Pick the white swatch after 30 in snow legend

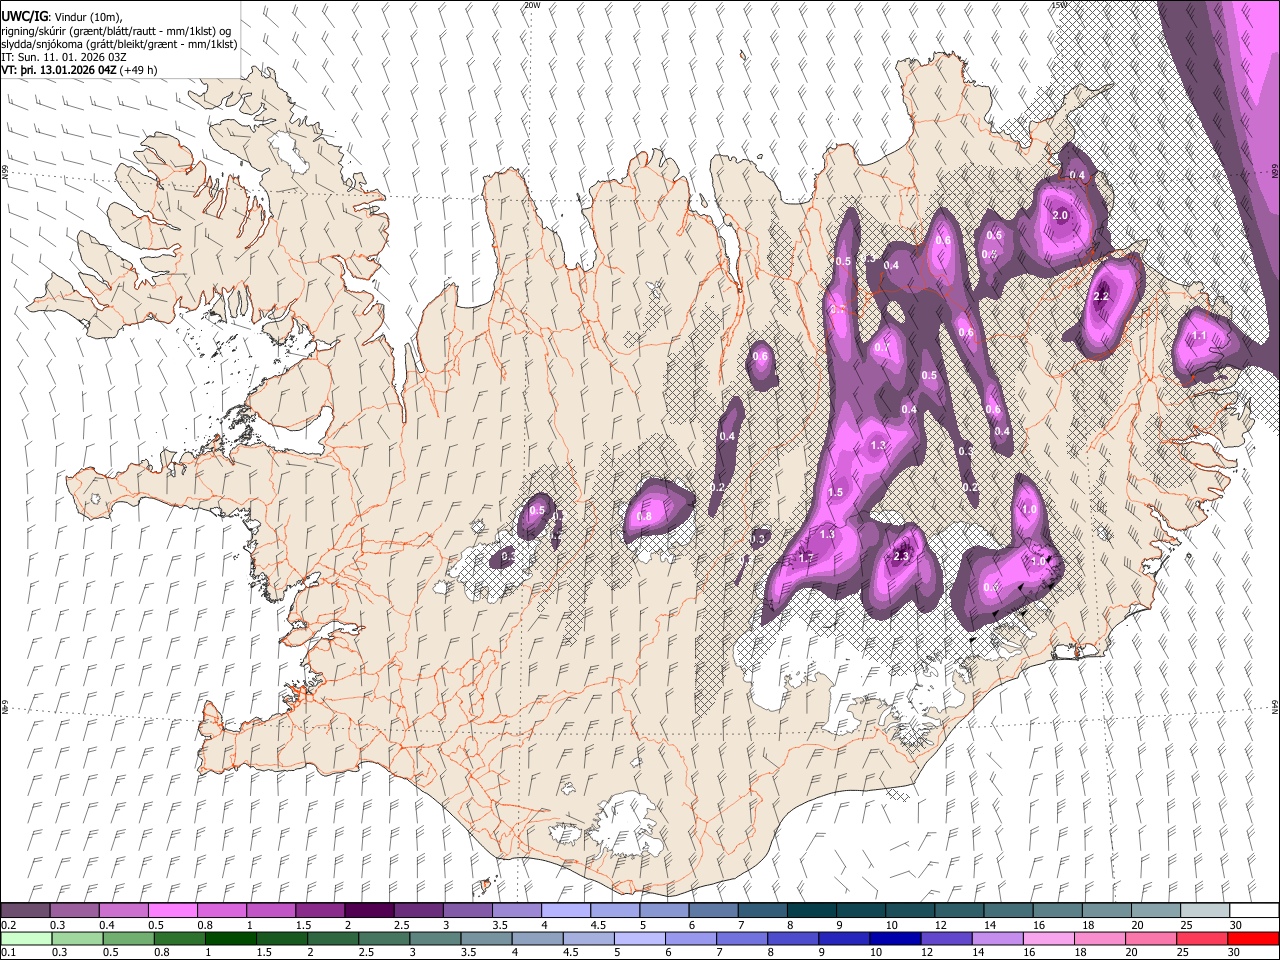tap(1254, 911)
